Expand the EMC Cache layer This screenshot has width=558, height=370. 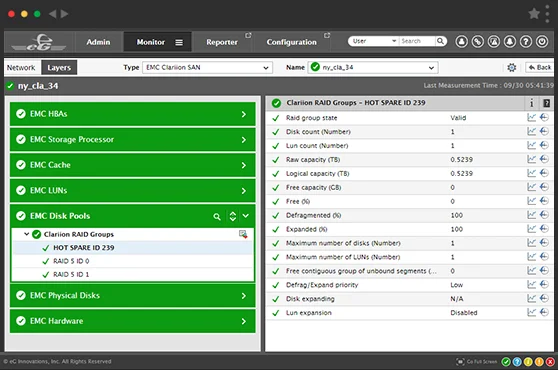(132, 165)
